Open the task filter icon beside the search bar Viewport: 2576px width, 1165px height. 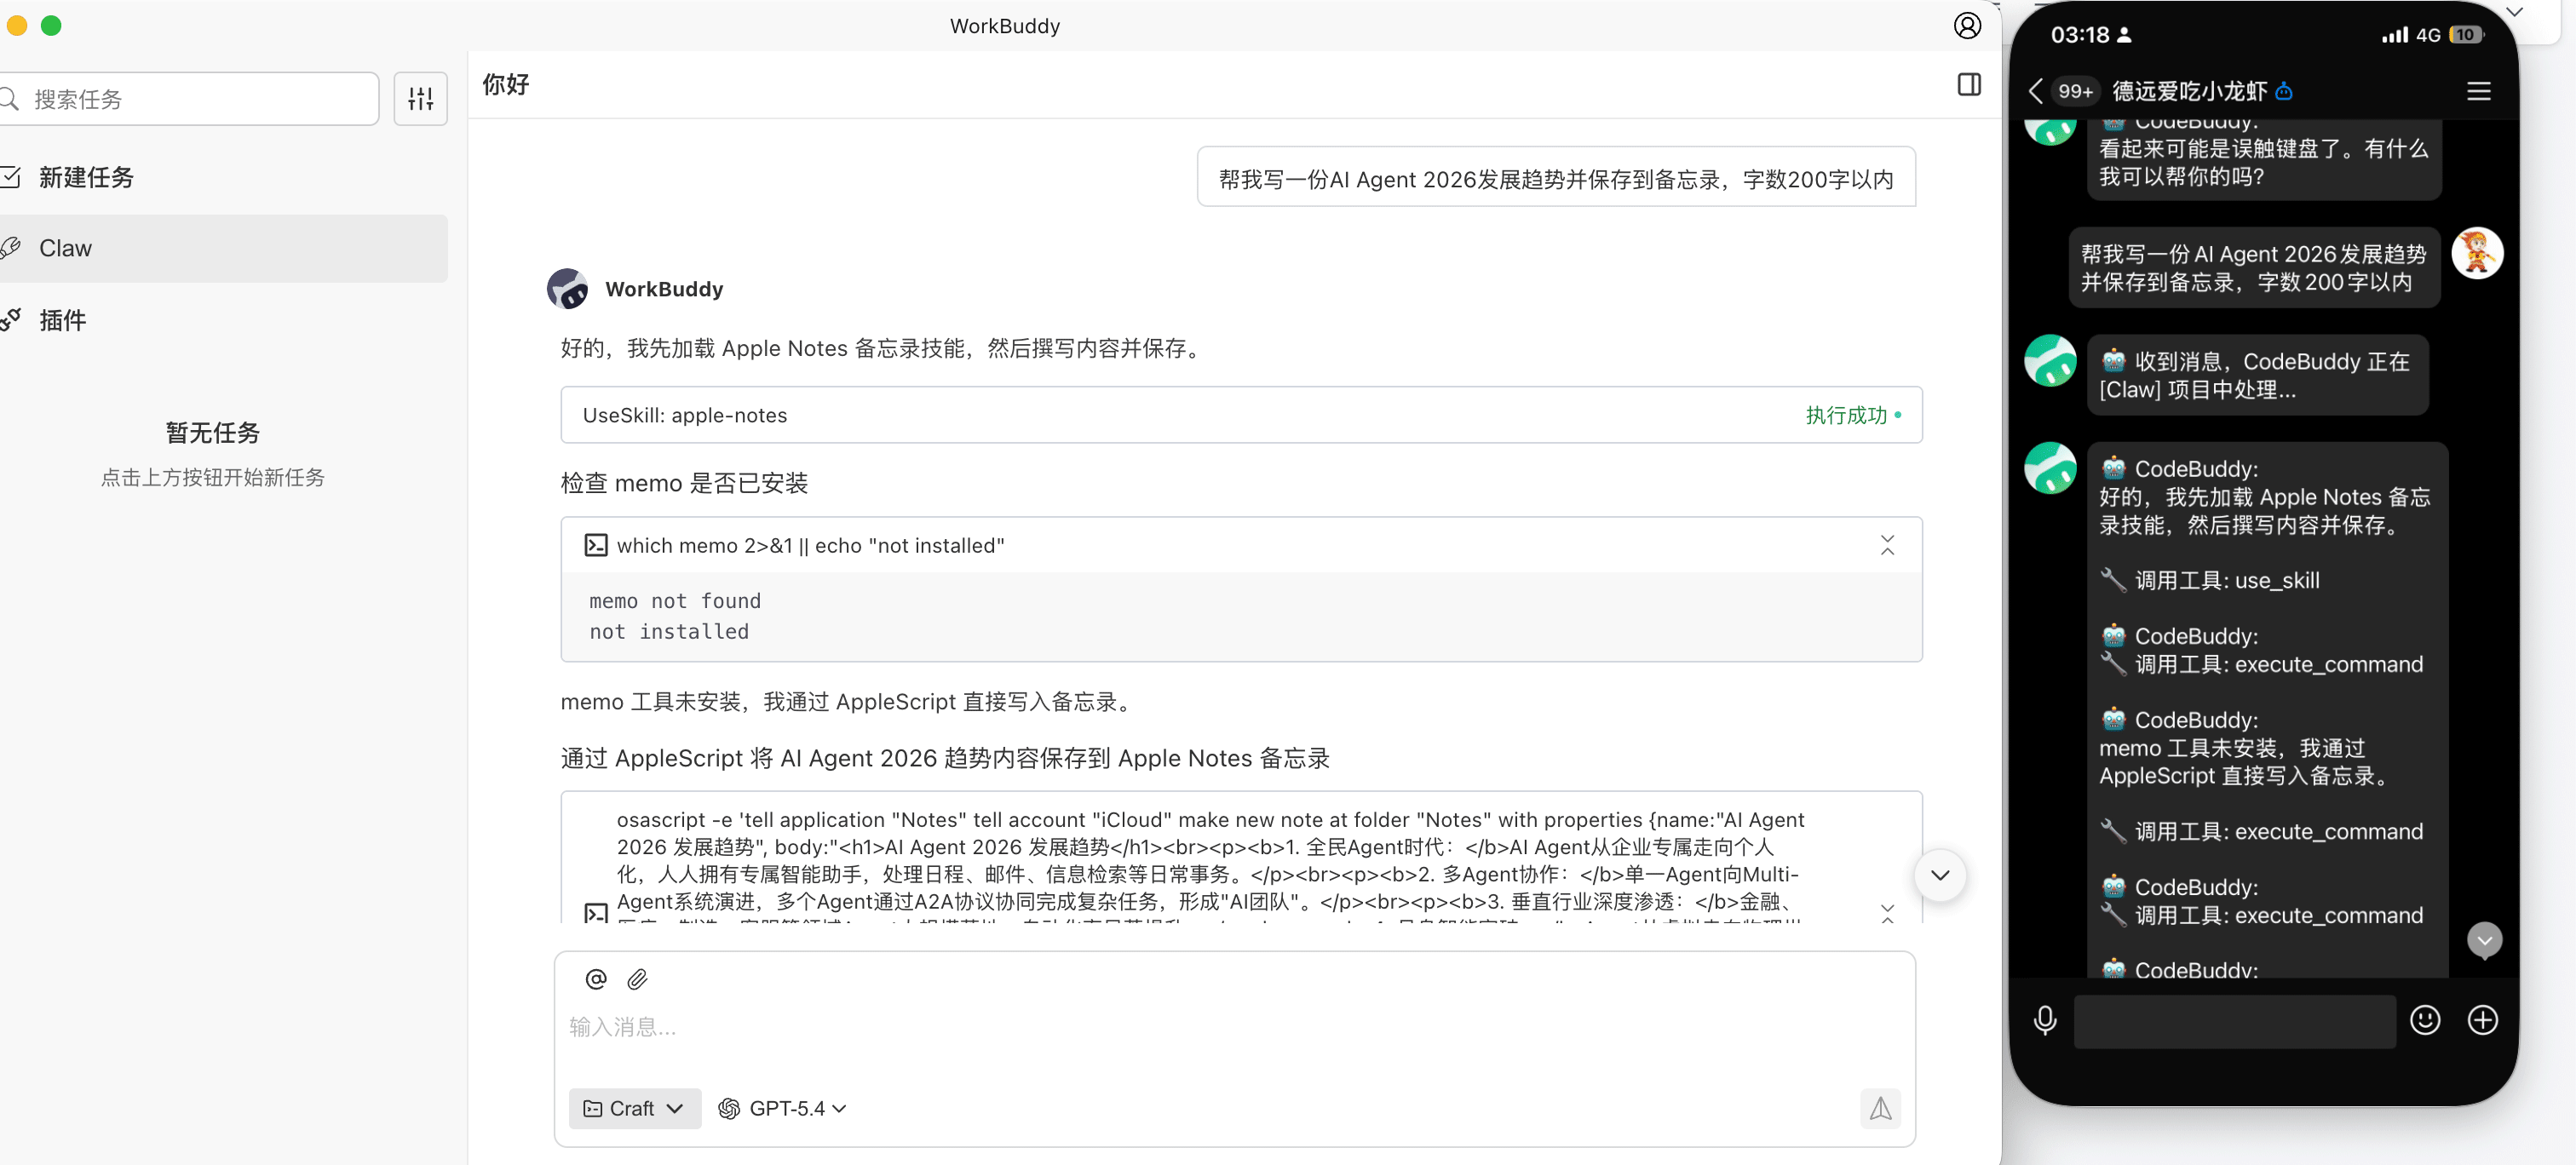coord(420,98)
